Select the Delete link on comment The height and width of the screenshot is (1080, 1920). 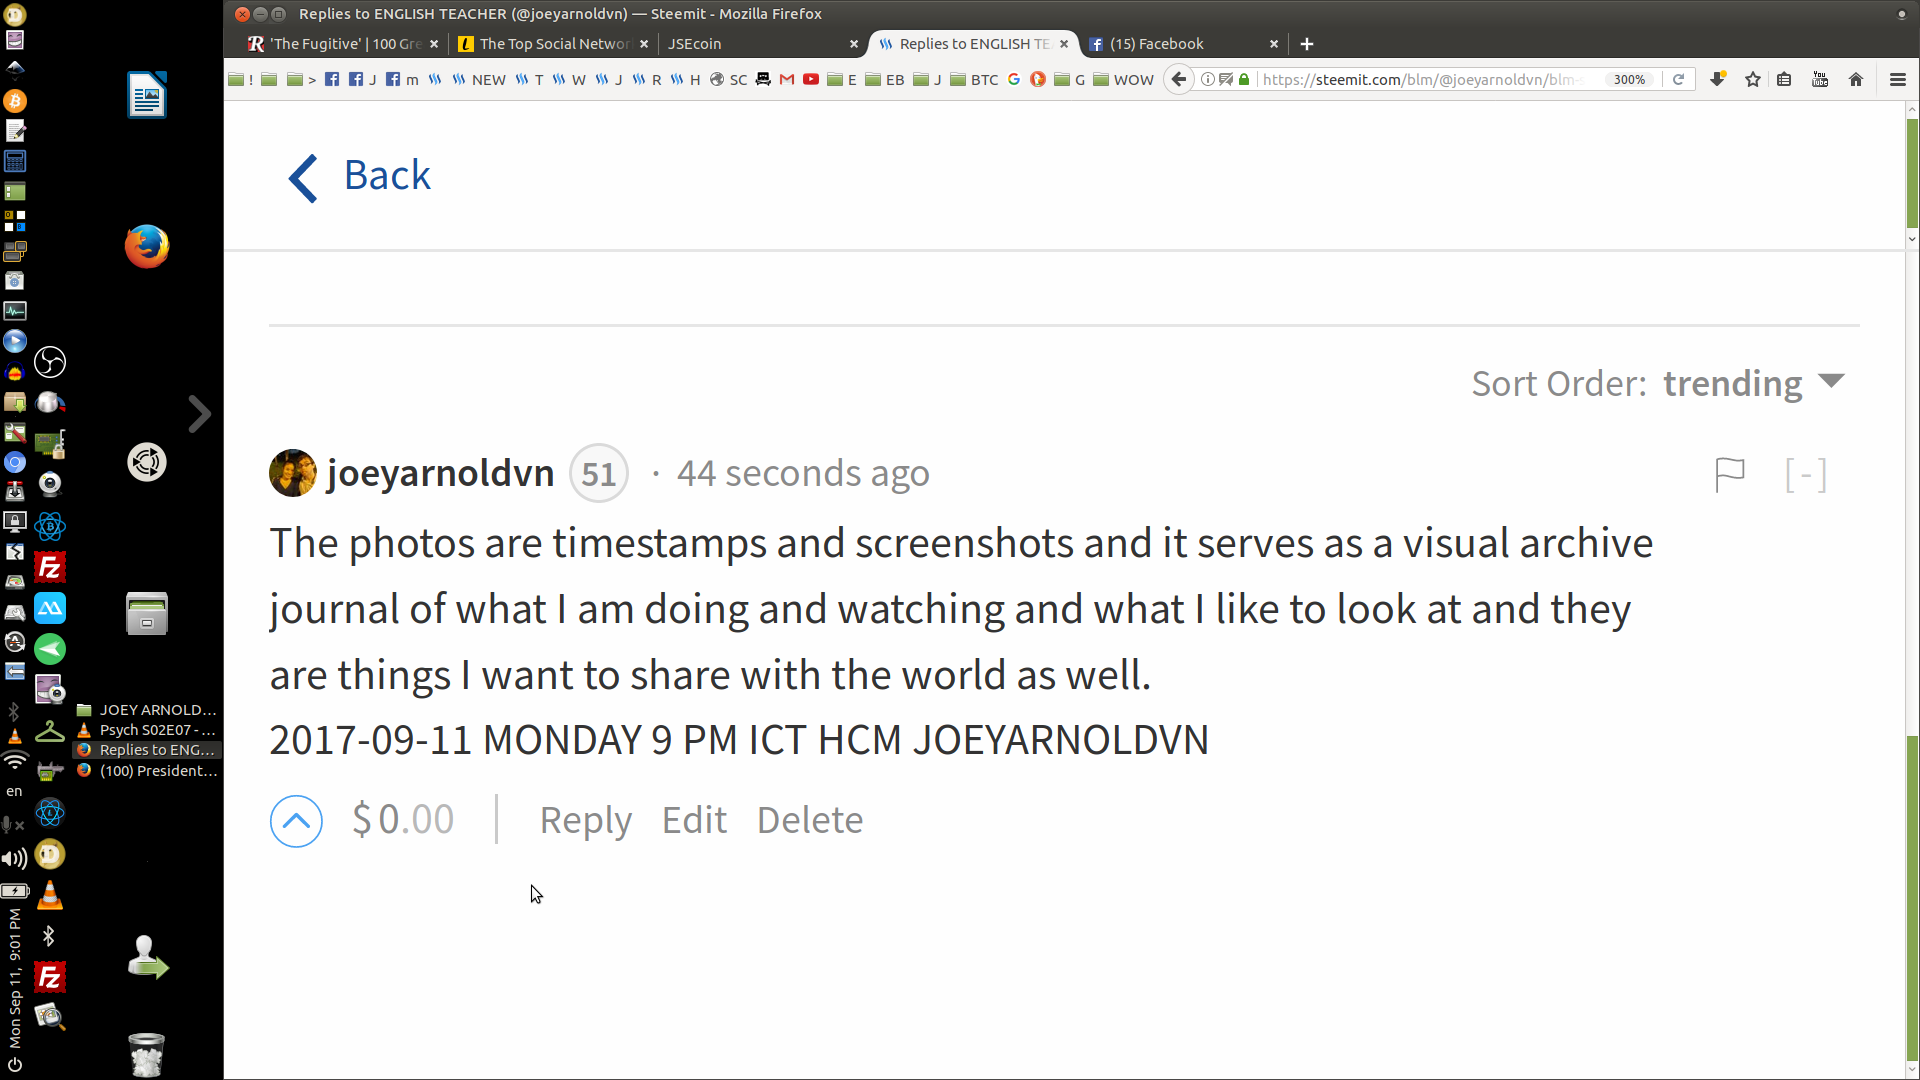[x=810, y=818]
